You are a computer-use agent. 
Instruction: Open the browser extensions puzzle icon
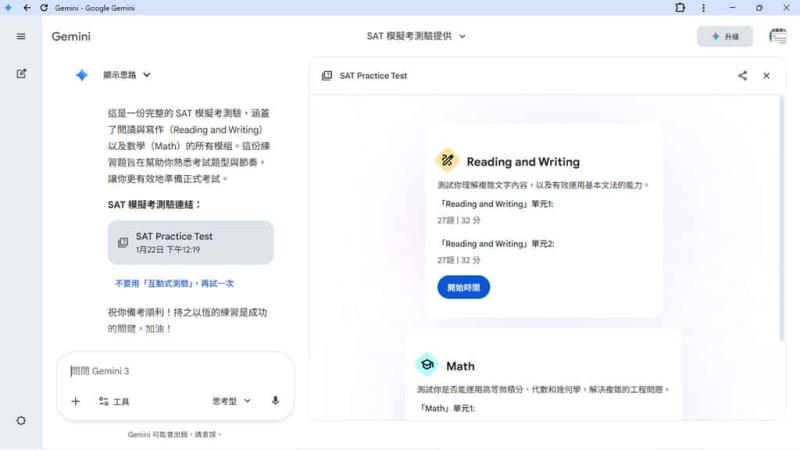(x=680, y=8)
